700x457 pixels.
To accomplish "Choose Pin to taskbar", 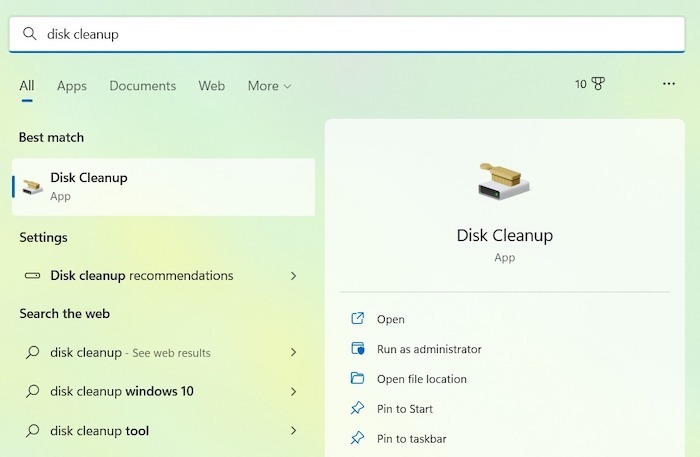I will (412, 439).
